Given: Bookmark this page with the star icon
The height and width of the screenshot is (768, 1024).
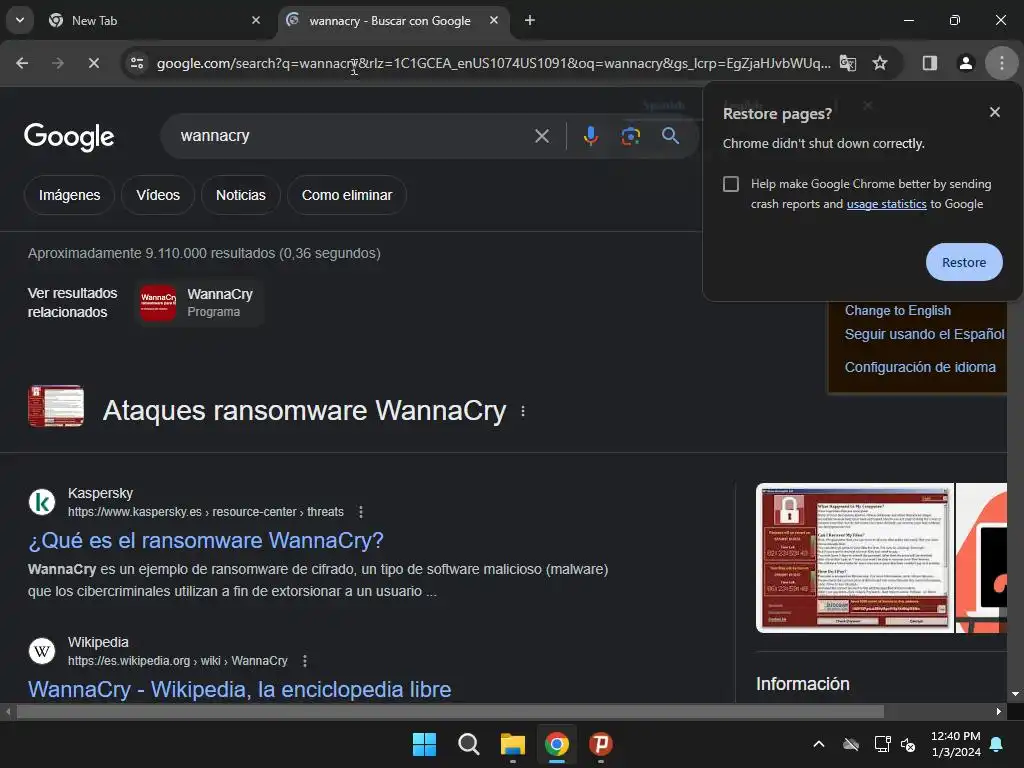Looking at the screenshot, I should click(880, 63).
